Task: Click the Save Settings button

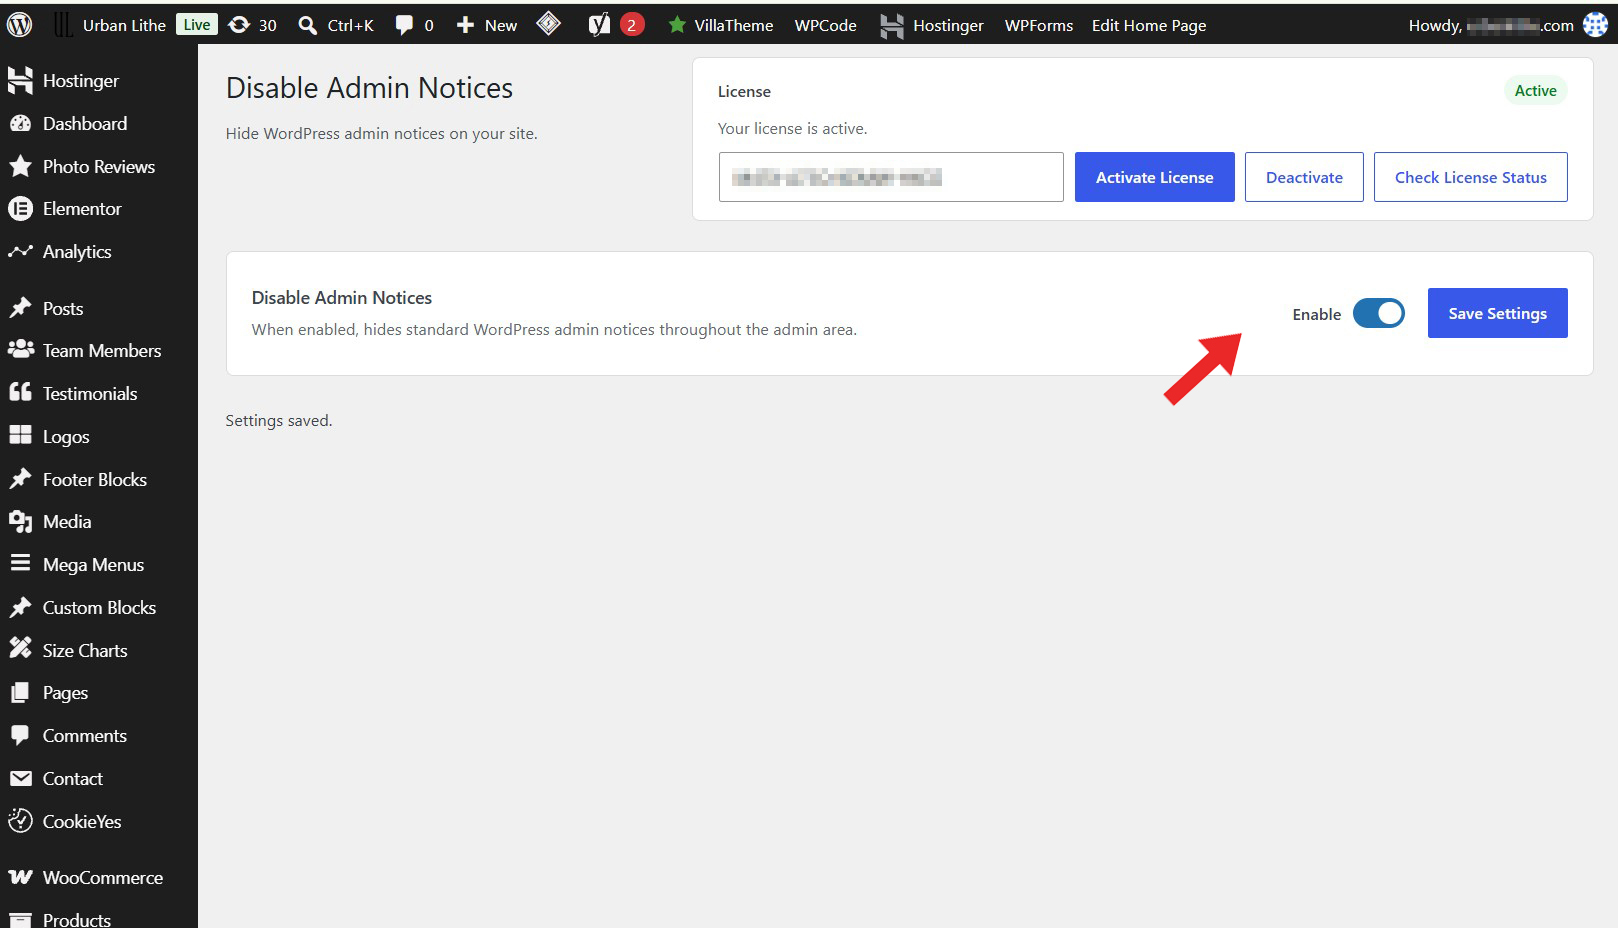Action: pyautogui.click(x=1497, y=313)
